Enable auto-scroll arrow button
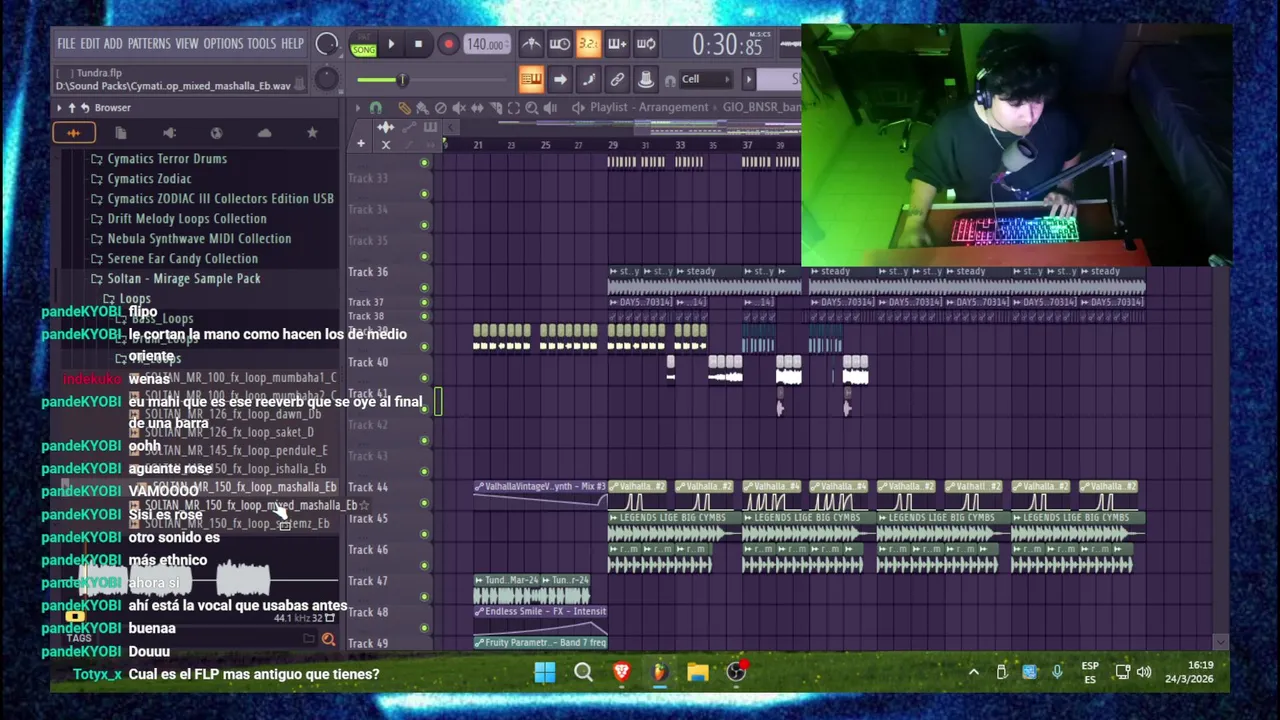The height and width of the screenshot is (720, 1280). (560, 79)
